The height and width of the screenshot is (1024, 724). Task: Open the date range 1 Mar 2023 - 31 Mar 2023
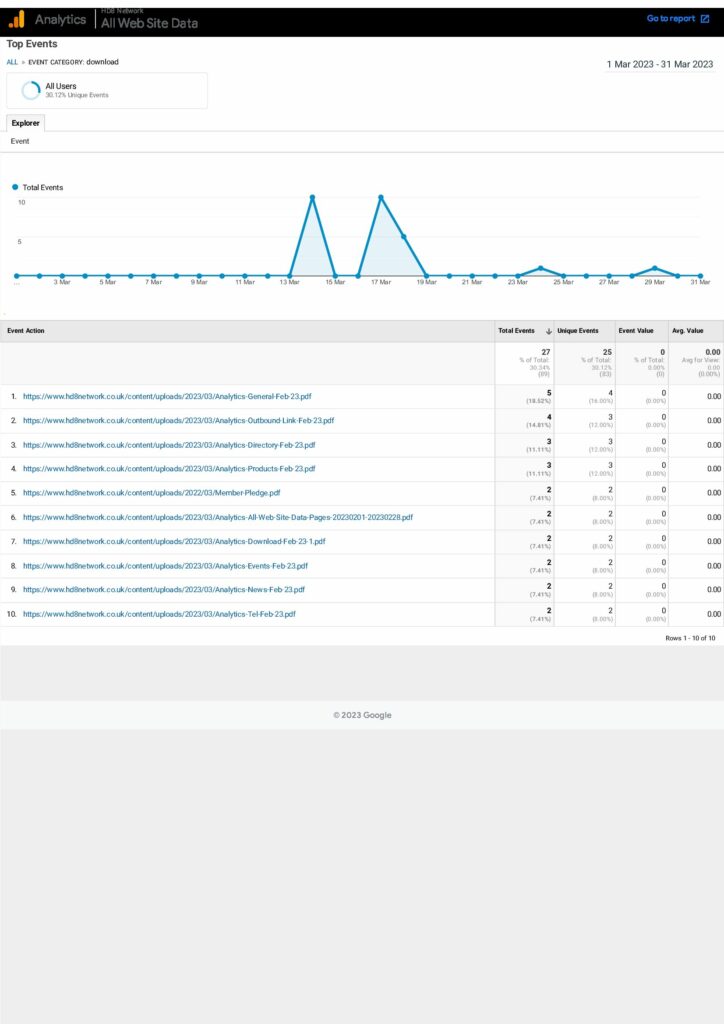(659, 64)
